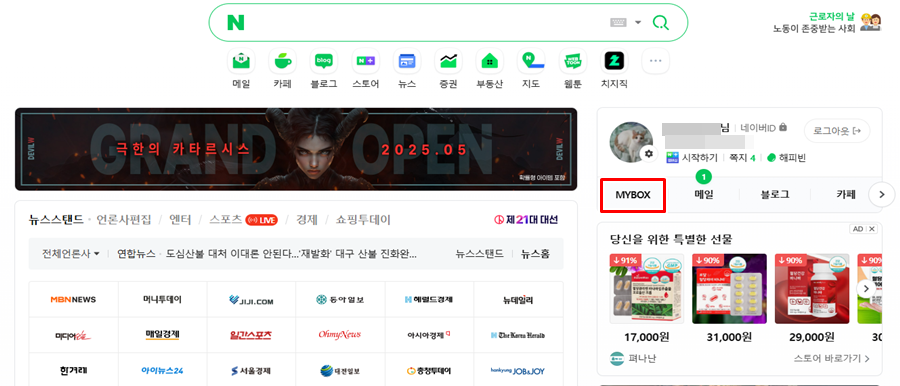Screen dimensions: 900x386
Task: Click the Naver N logo in search bar
Action: (x=235, y=22)
